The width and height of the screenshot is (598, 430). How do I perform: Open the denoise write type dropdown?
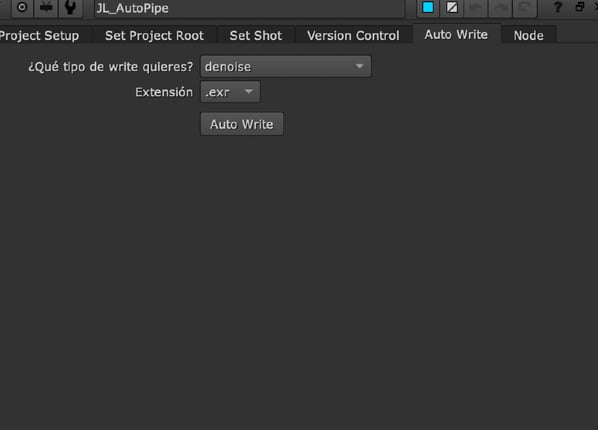click(285, 66)
